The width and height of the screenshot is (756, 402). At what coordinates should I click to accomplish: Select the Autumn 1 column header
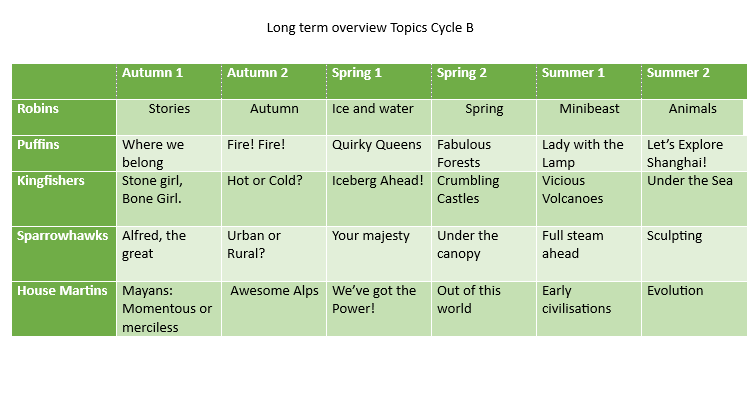[x=152, y=73]
